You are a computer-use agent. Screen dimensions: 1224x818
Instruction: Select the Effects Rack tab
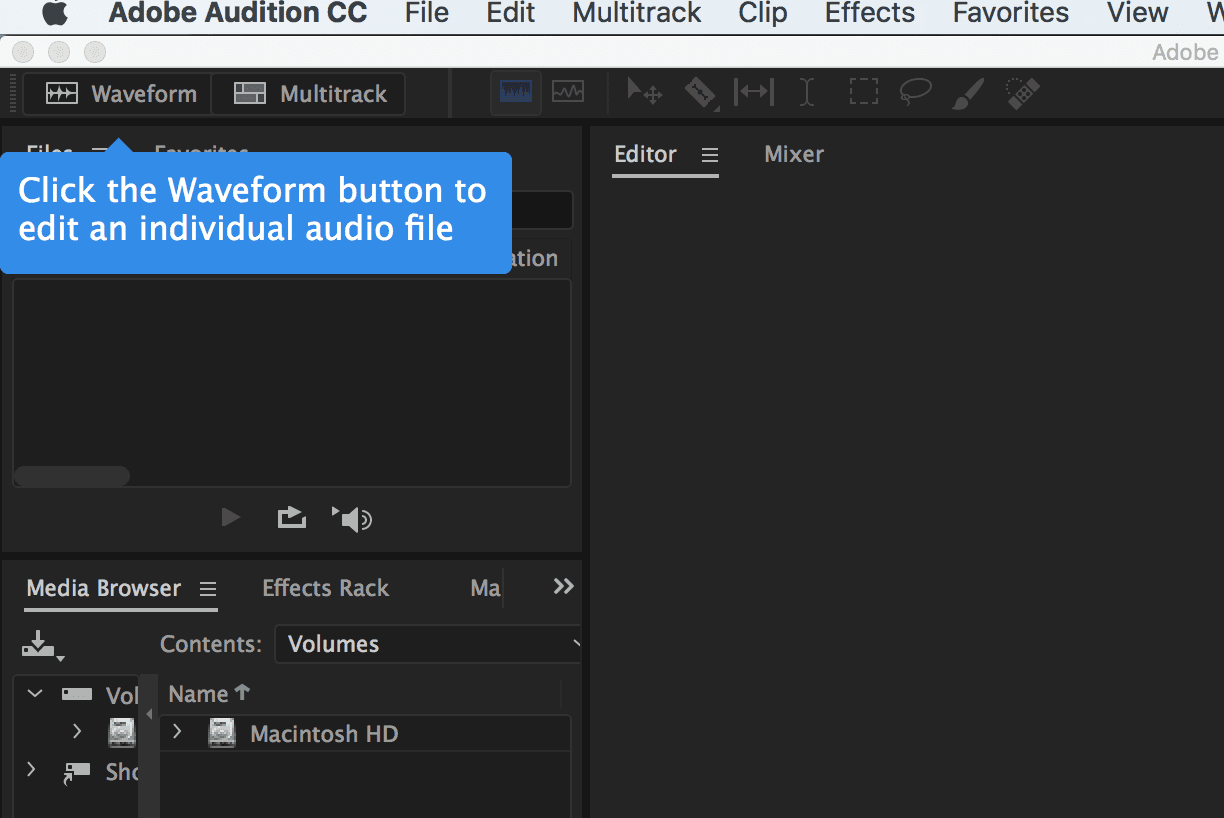pyautogui.click(x=325, y=588)
